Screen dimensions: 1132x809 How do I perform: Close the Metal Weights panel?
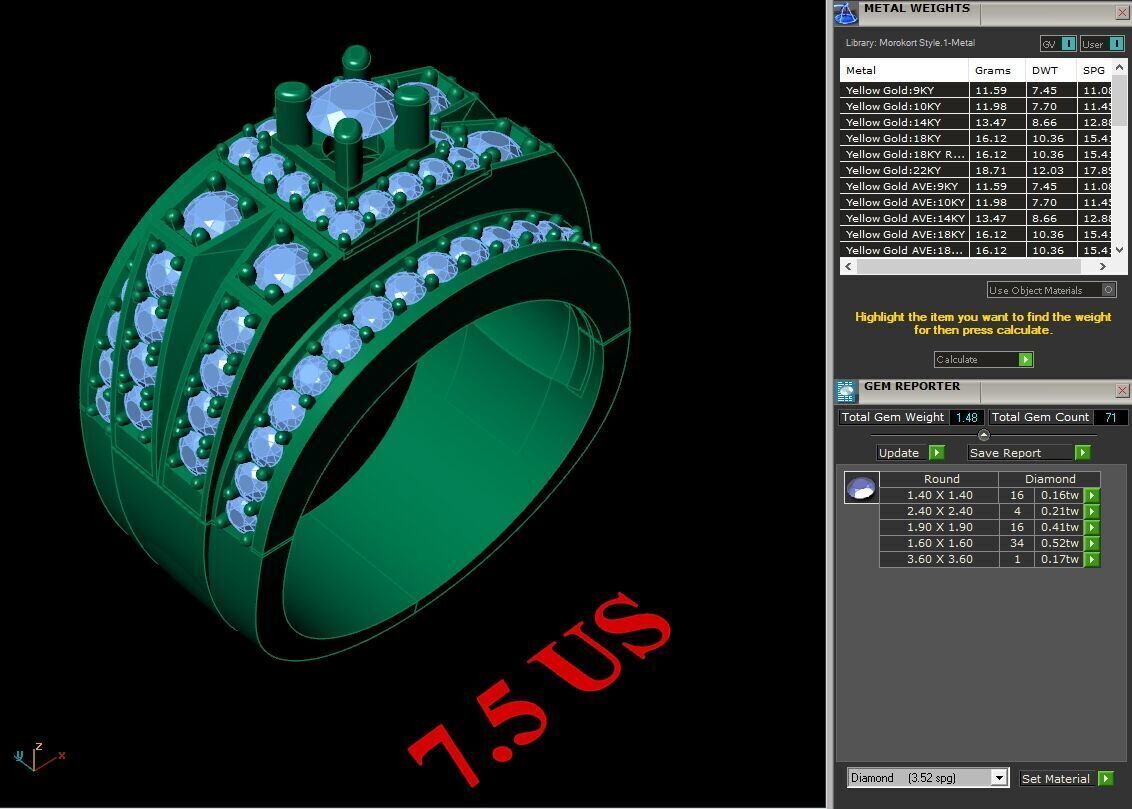pyautogui.click(x=1123, y=12)
